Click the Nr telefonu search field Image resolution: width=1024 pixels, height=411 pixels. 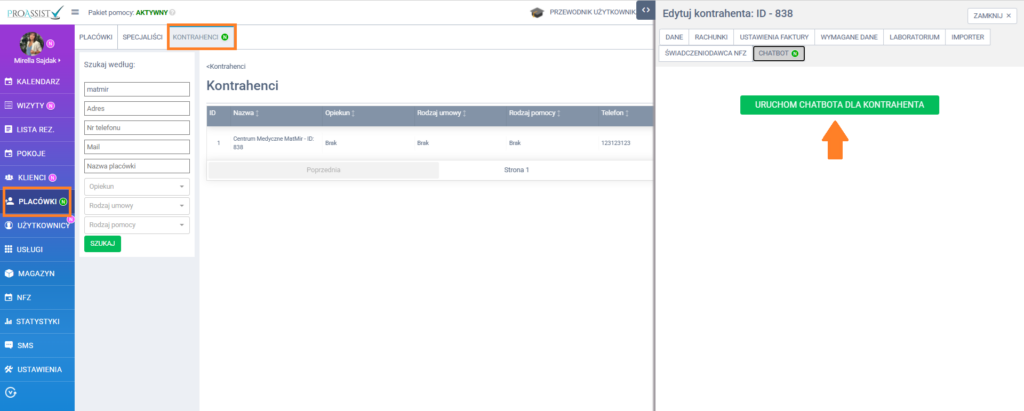137,127
